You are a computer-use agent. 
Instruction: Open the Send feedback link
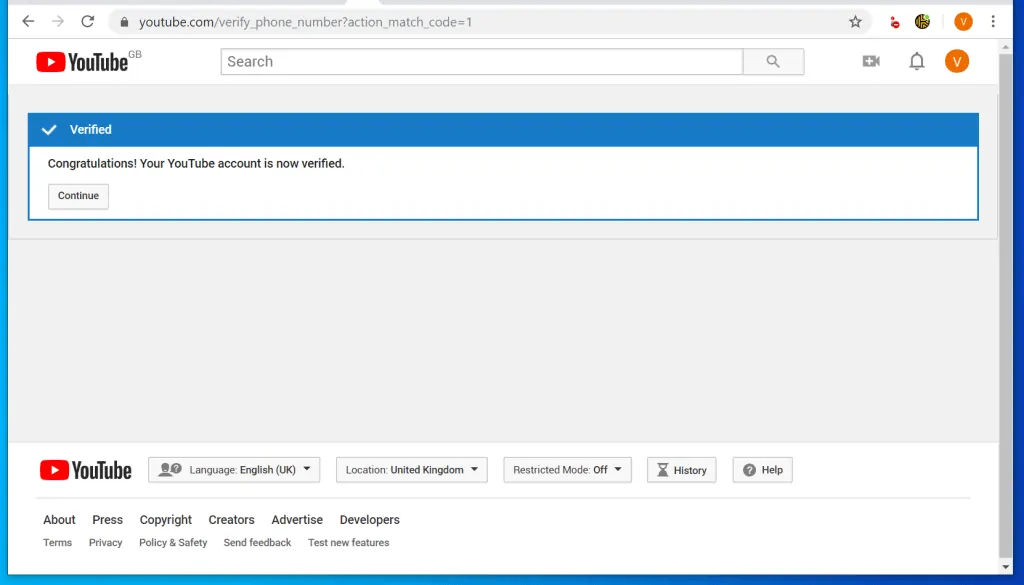(257, 542)
